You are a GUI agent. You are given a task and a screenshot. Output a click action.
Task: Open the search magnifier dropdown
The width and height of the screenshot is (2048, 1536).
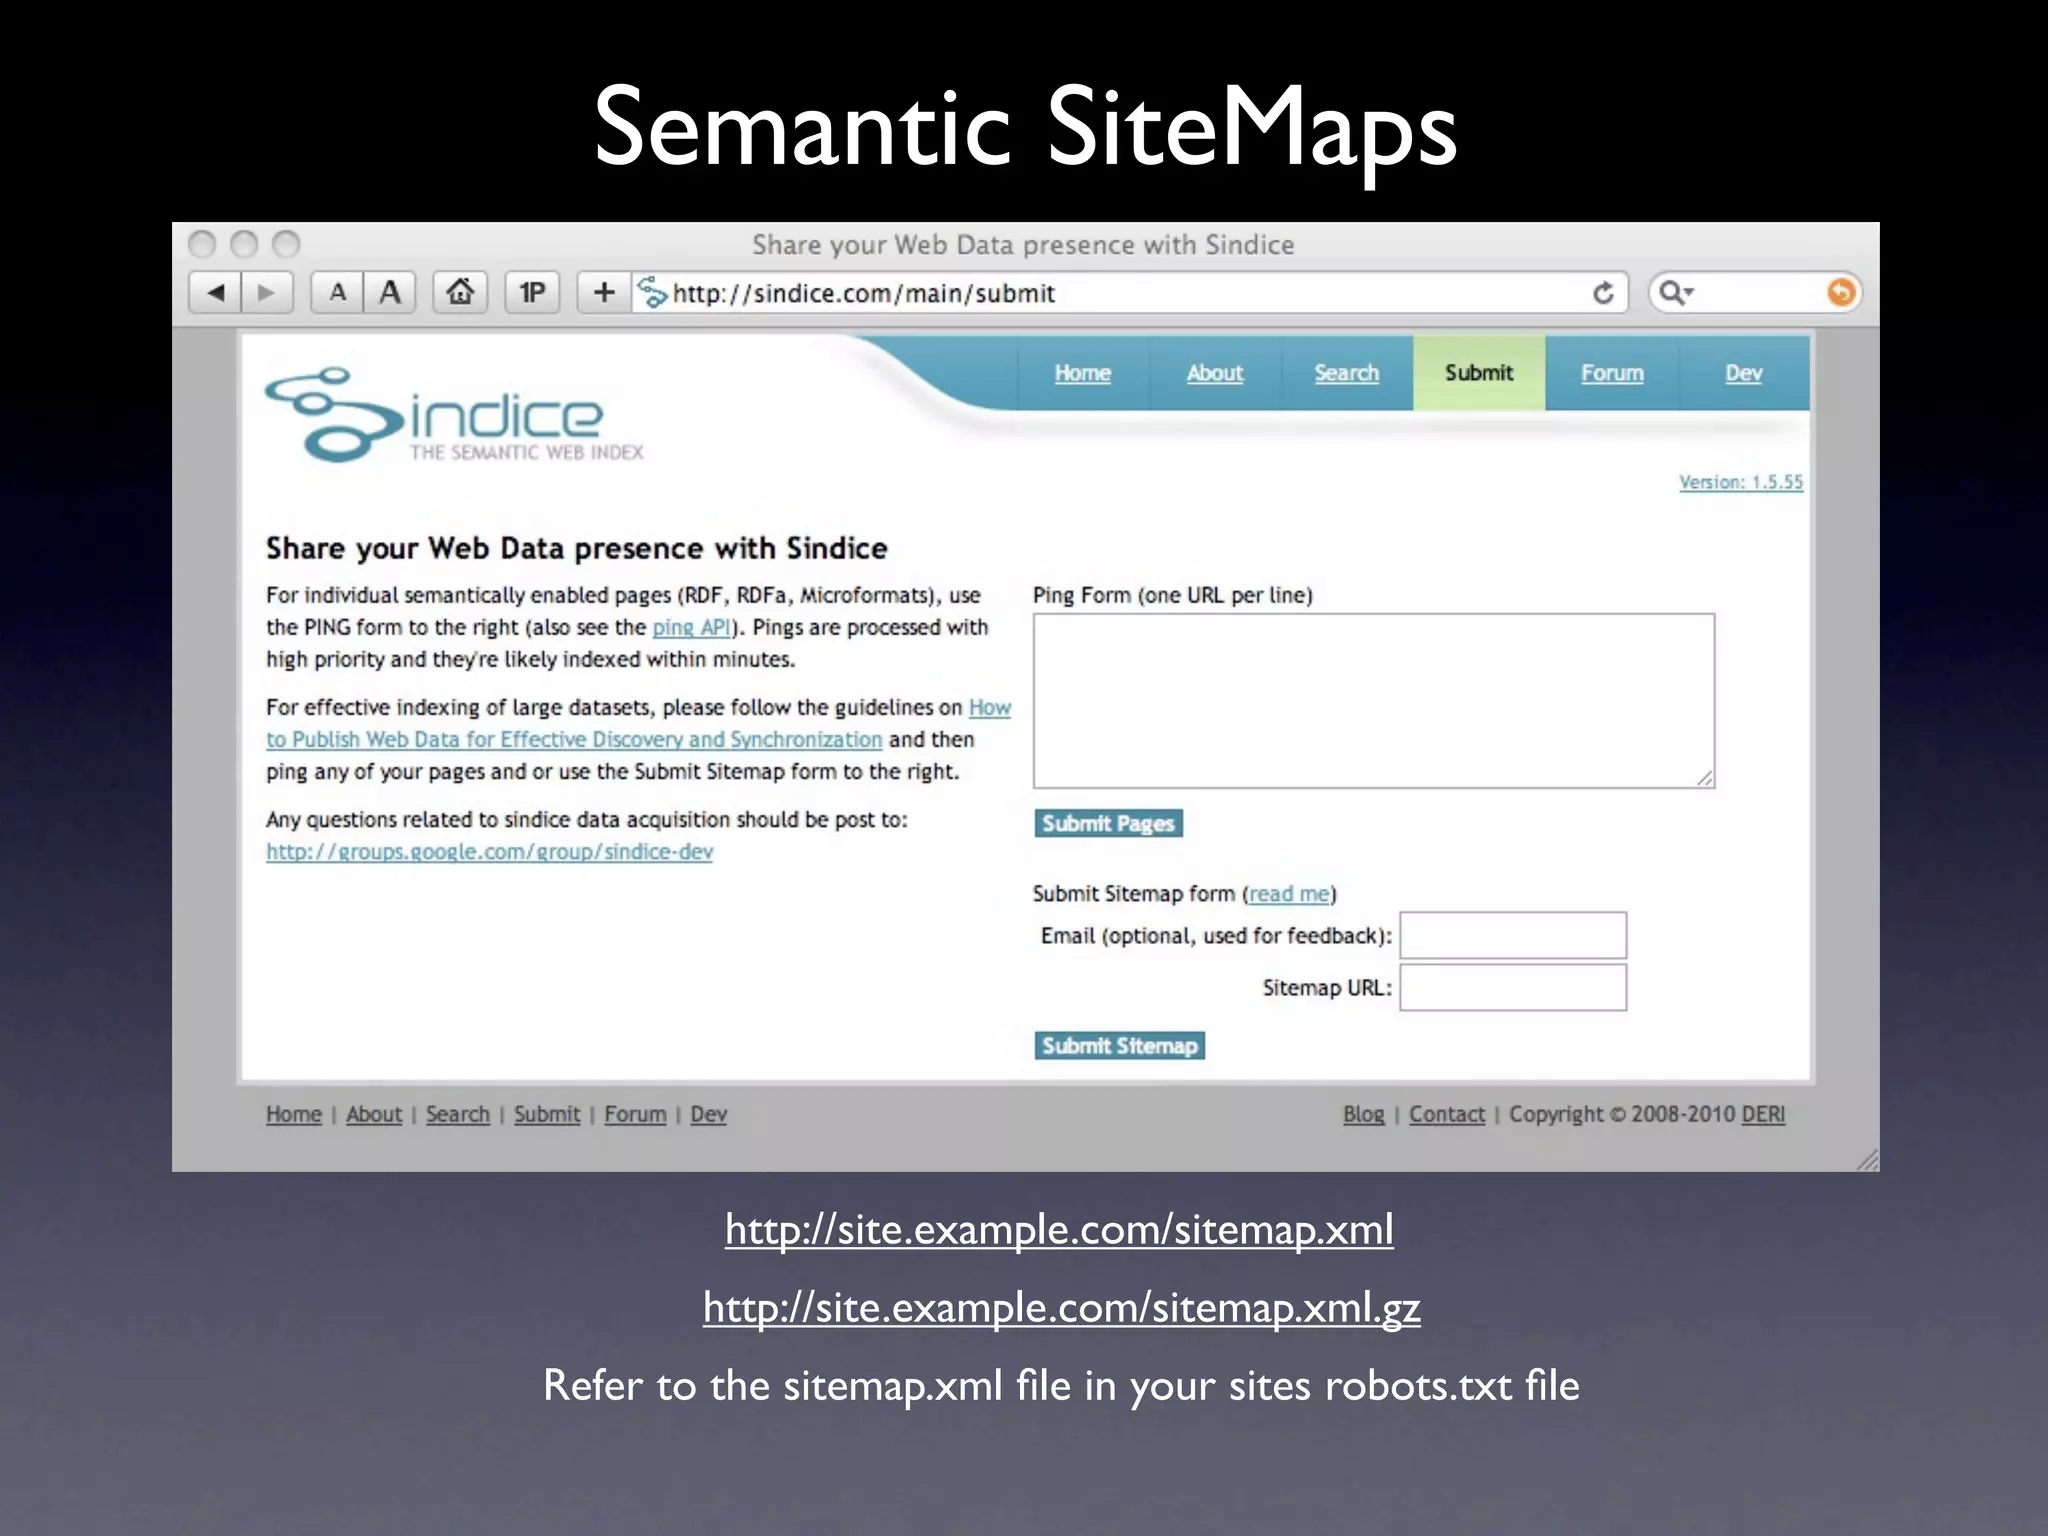coord(1676,293)
